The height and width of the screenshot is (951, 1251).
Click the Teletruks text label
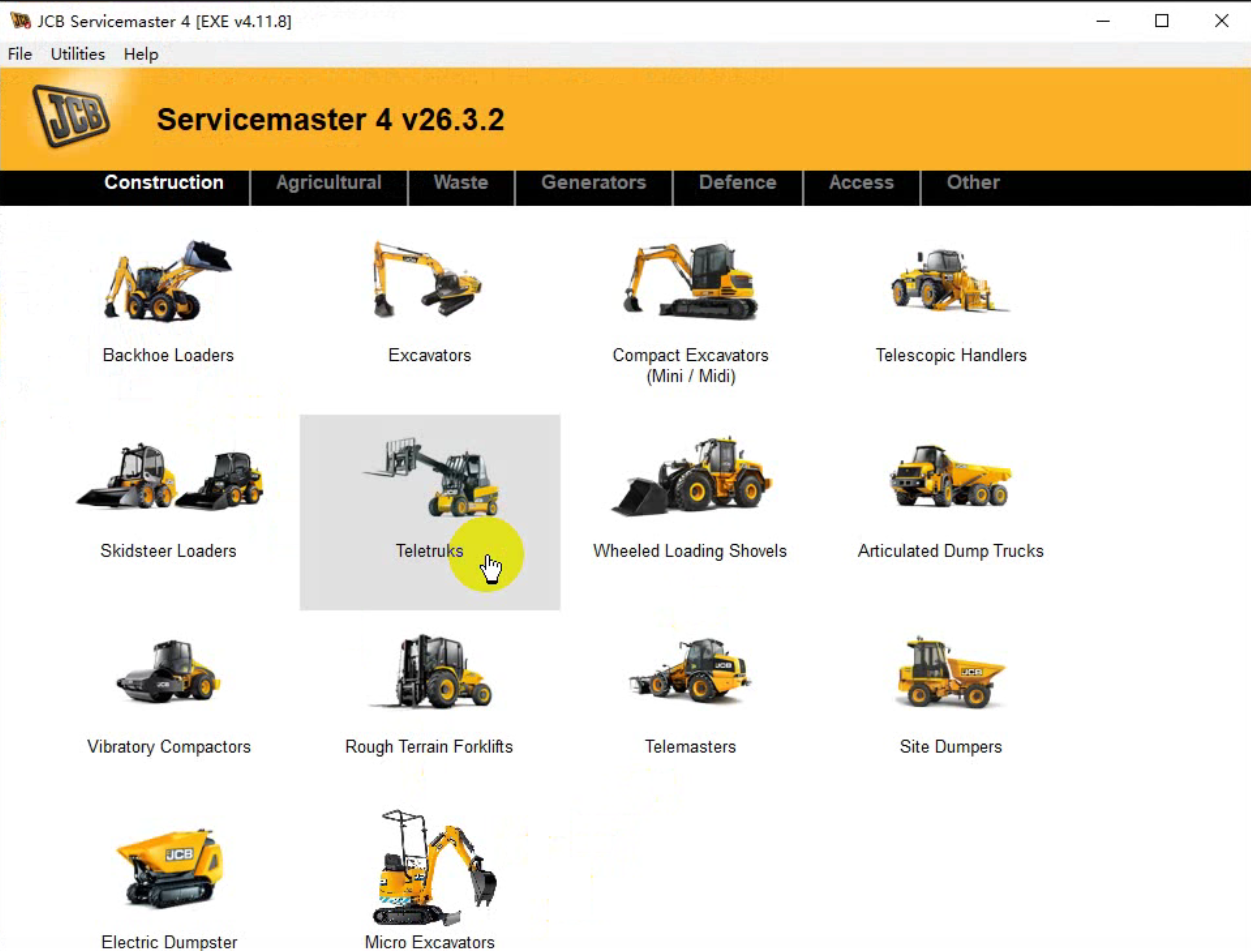click(430, 551)
